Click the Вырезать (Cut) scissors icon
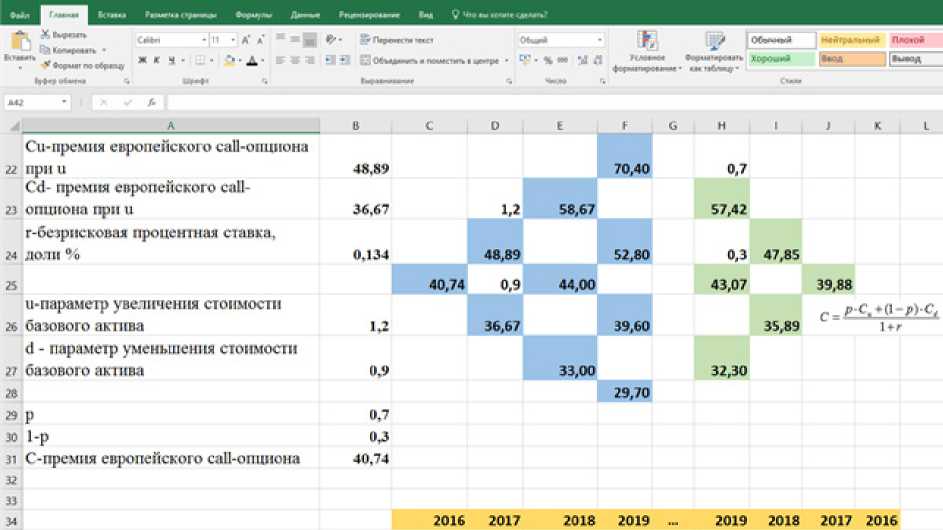Viewport: 943px width, 530px height. pyautogui.click(x=45, y=35)
